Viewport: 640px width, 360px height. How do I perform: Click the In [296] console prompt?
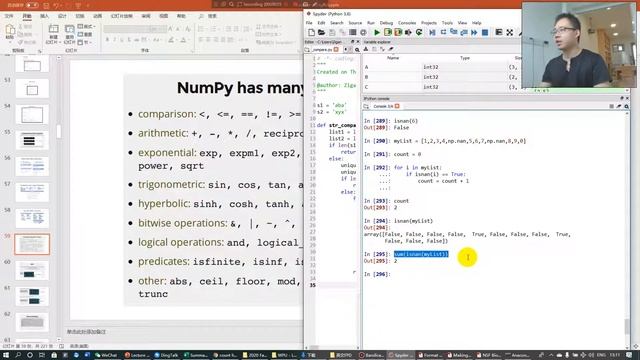pyautogui.click(x=377, y=274)
